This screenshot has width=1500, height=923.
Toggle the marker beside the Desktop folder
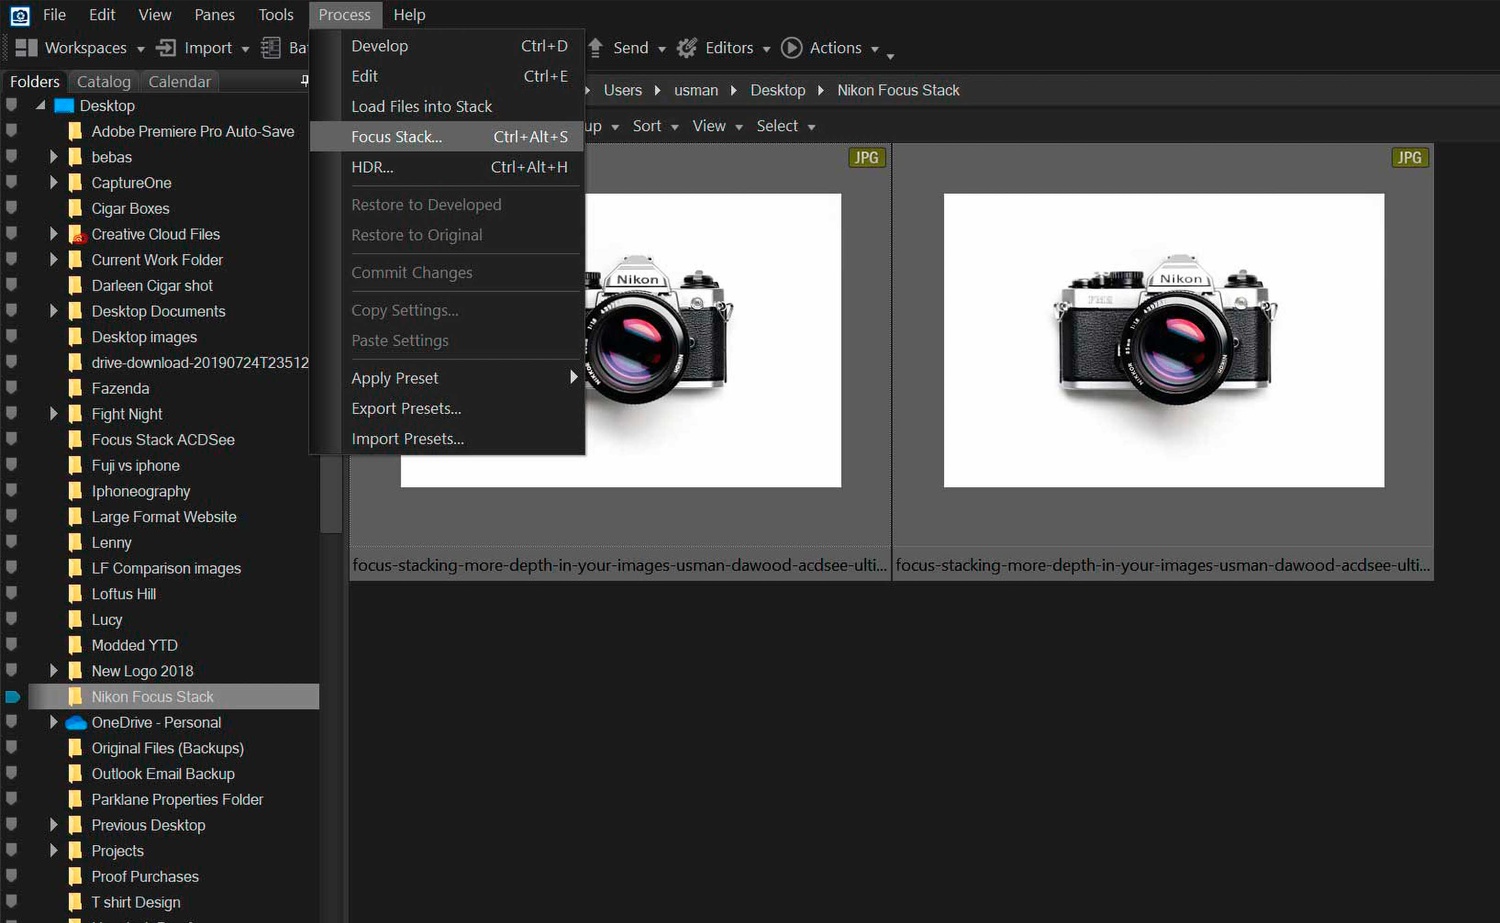point(12,105)
